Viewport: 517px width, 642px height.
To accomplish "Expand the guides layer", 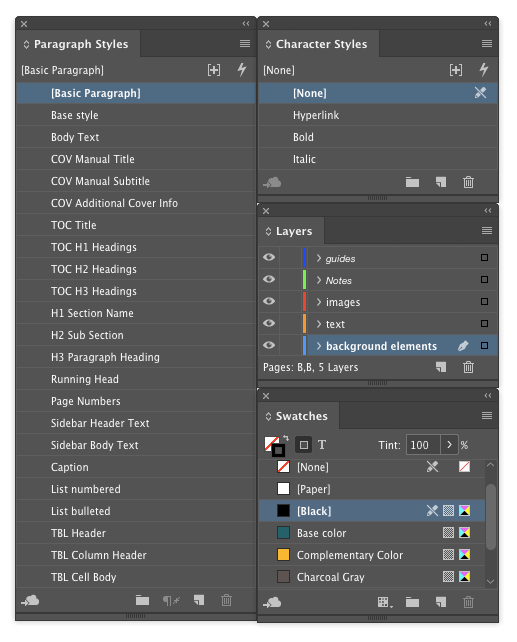I will 319,258.
